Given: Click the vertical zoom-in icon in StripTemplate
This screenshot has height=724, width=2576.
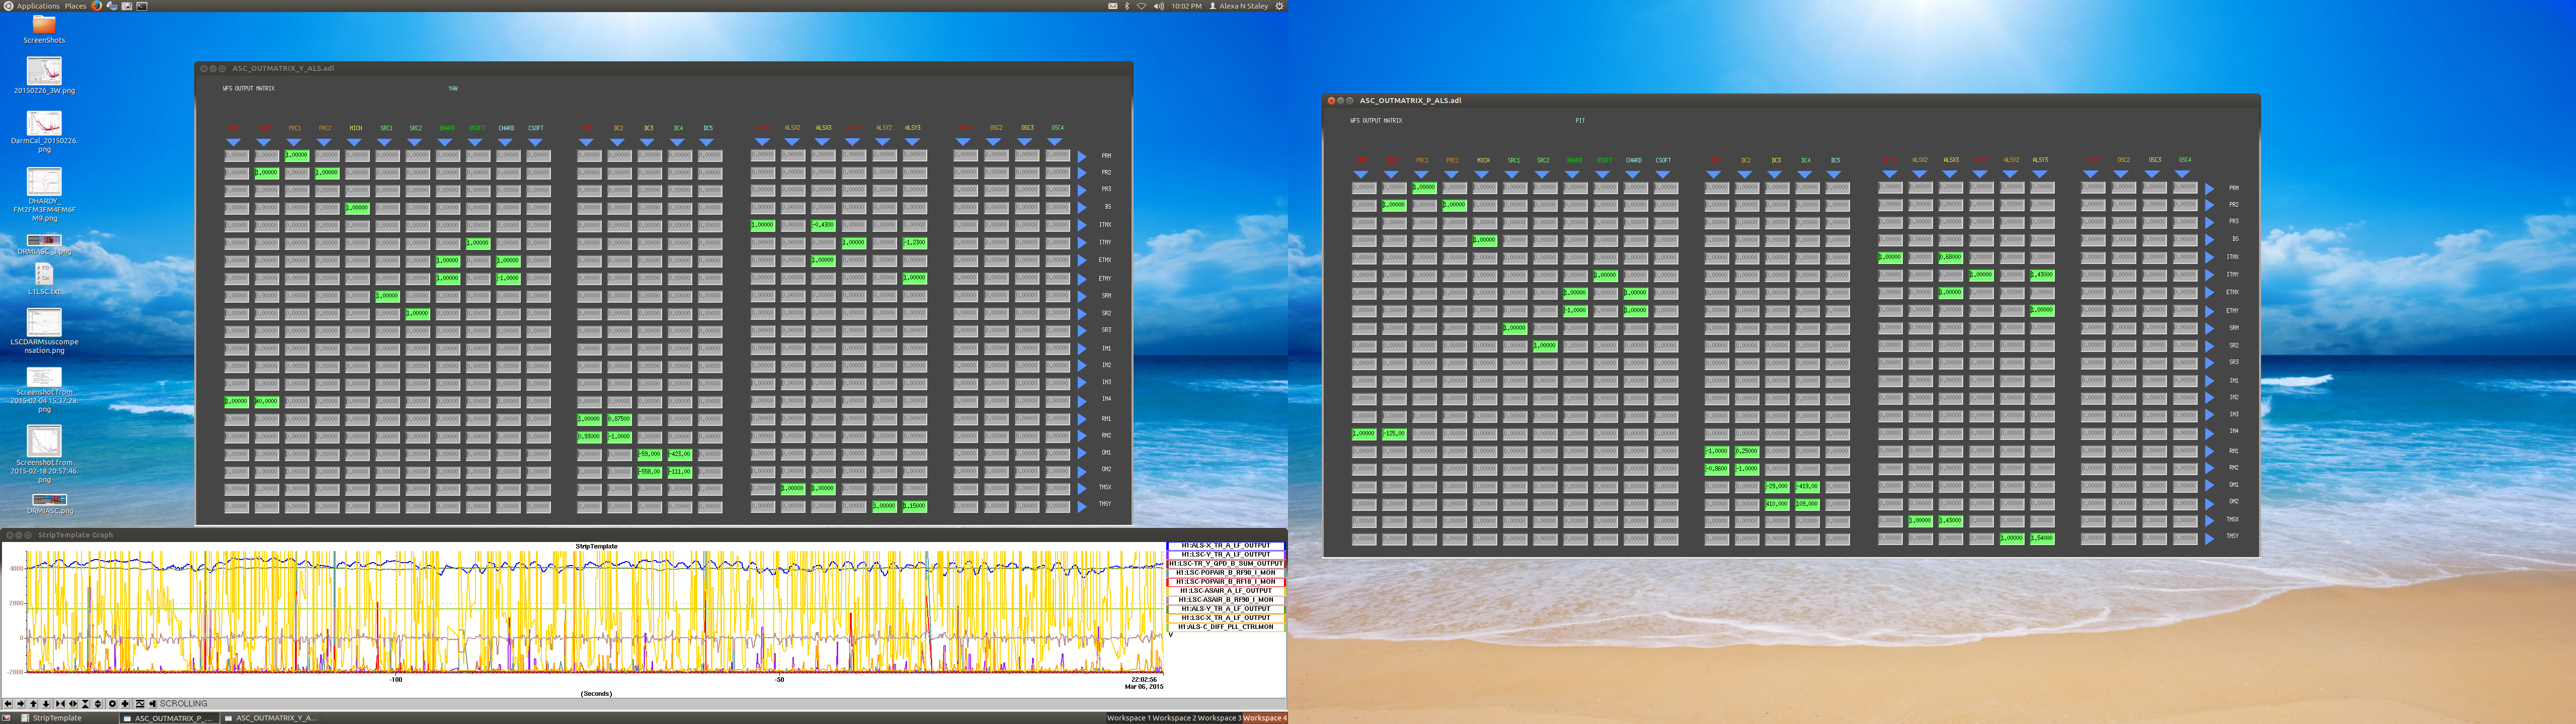Looking at the screenshot, I should [x=86, y=704].
